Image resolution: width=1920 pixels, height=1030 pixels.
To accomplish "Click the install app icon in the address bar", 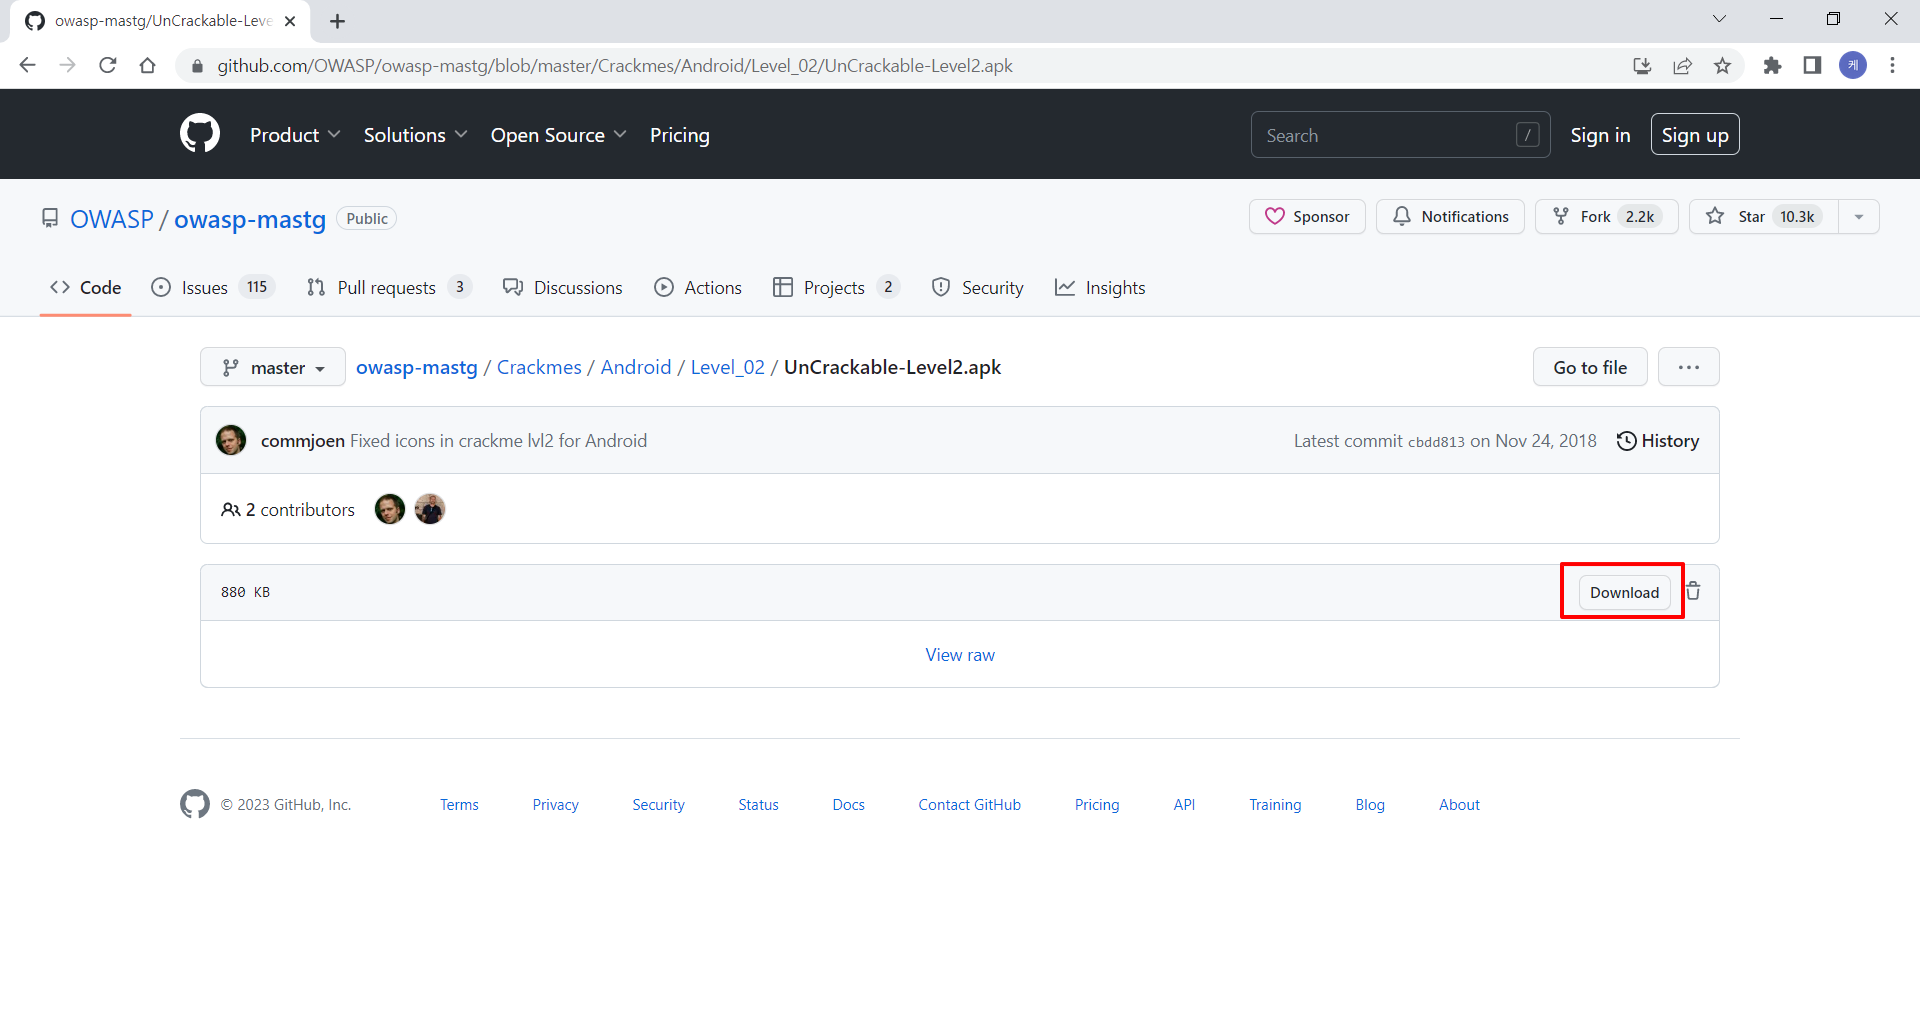I will point(1642,65).
